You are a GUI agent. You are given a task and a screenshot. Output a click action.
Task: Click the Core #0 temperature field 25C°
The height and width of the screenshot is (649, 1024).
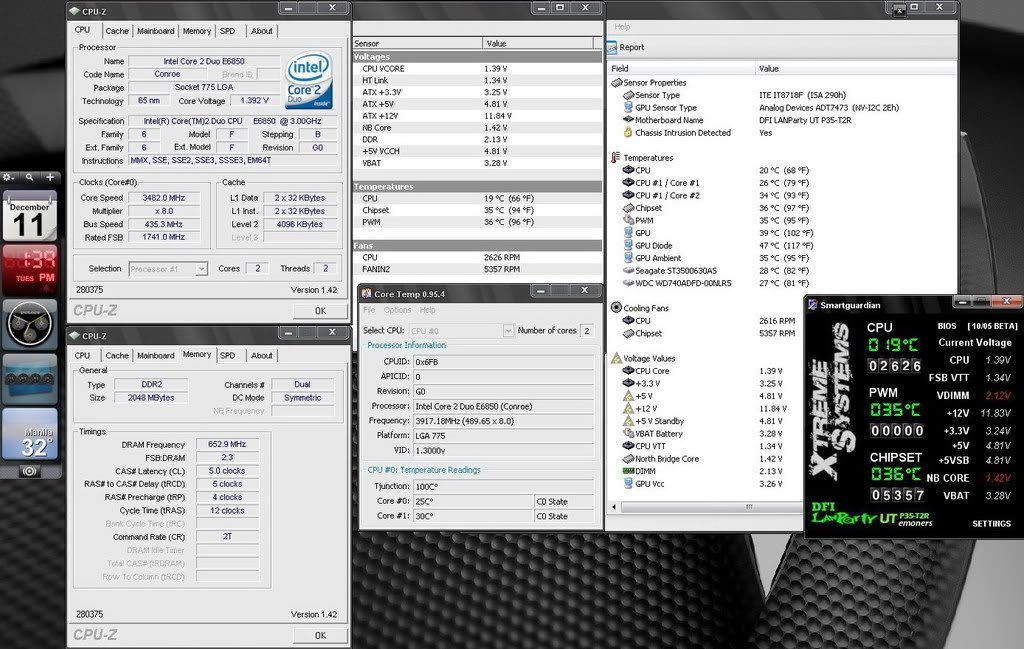473,501
